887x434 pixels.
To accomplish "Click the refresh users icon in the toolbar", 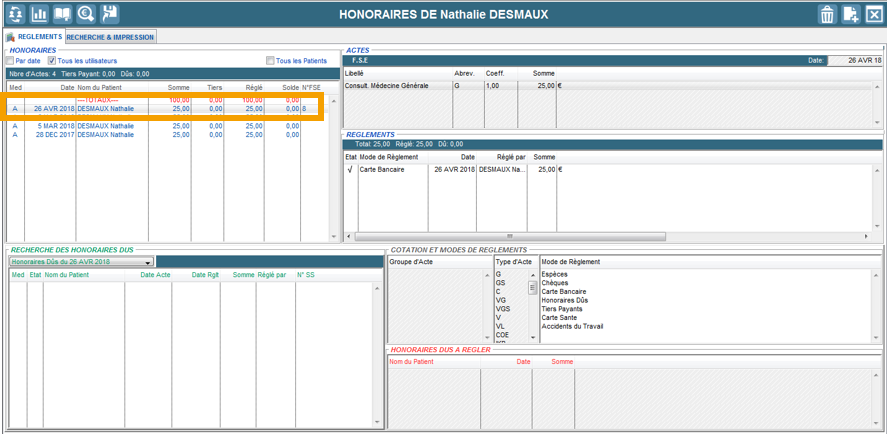I will 15,14.
